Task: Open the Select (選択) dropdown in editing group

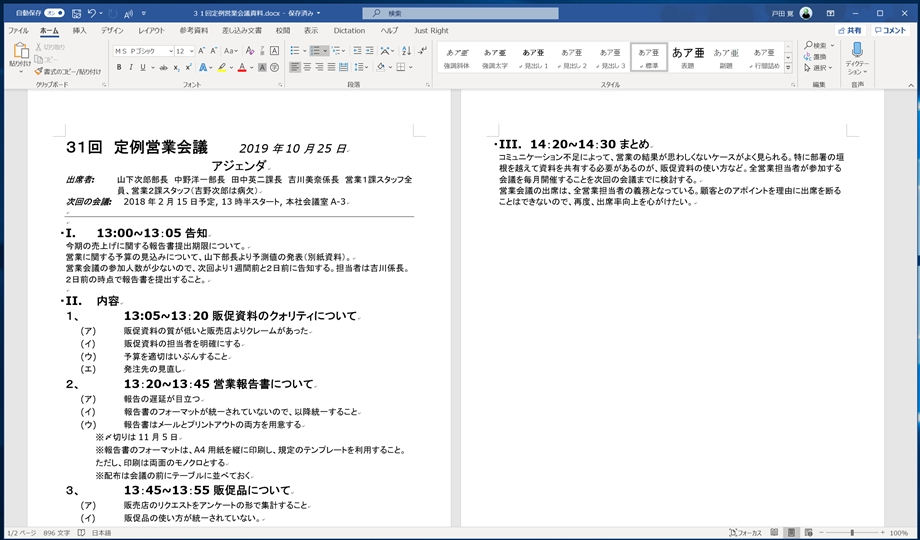Action: [818, 68]
